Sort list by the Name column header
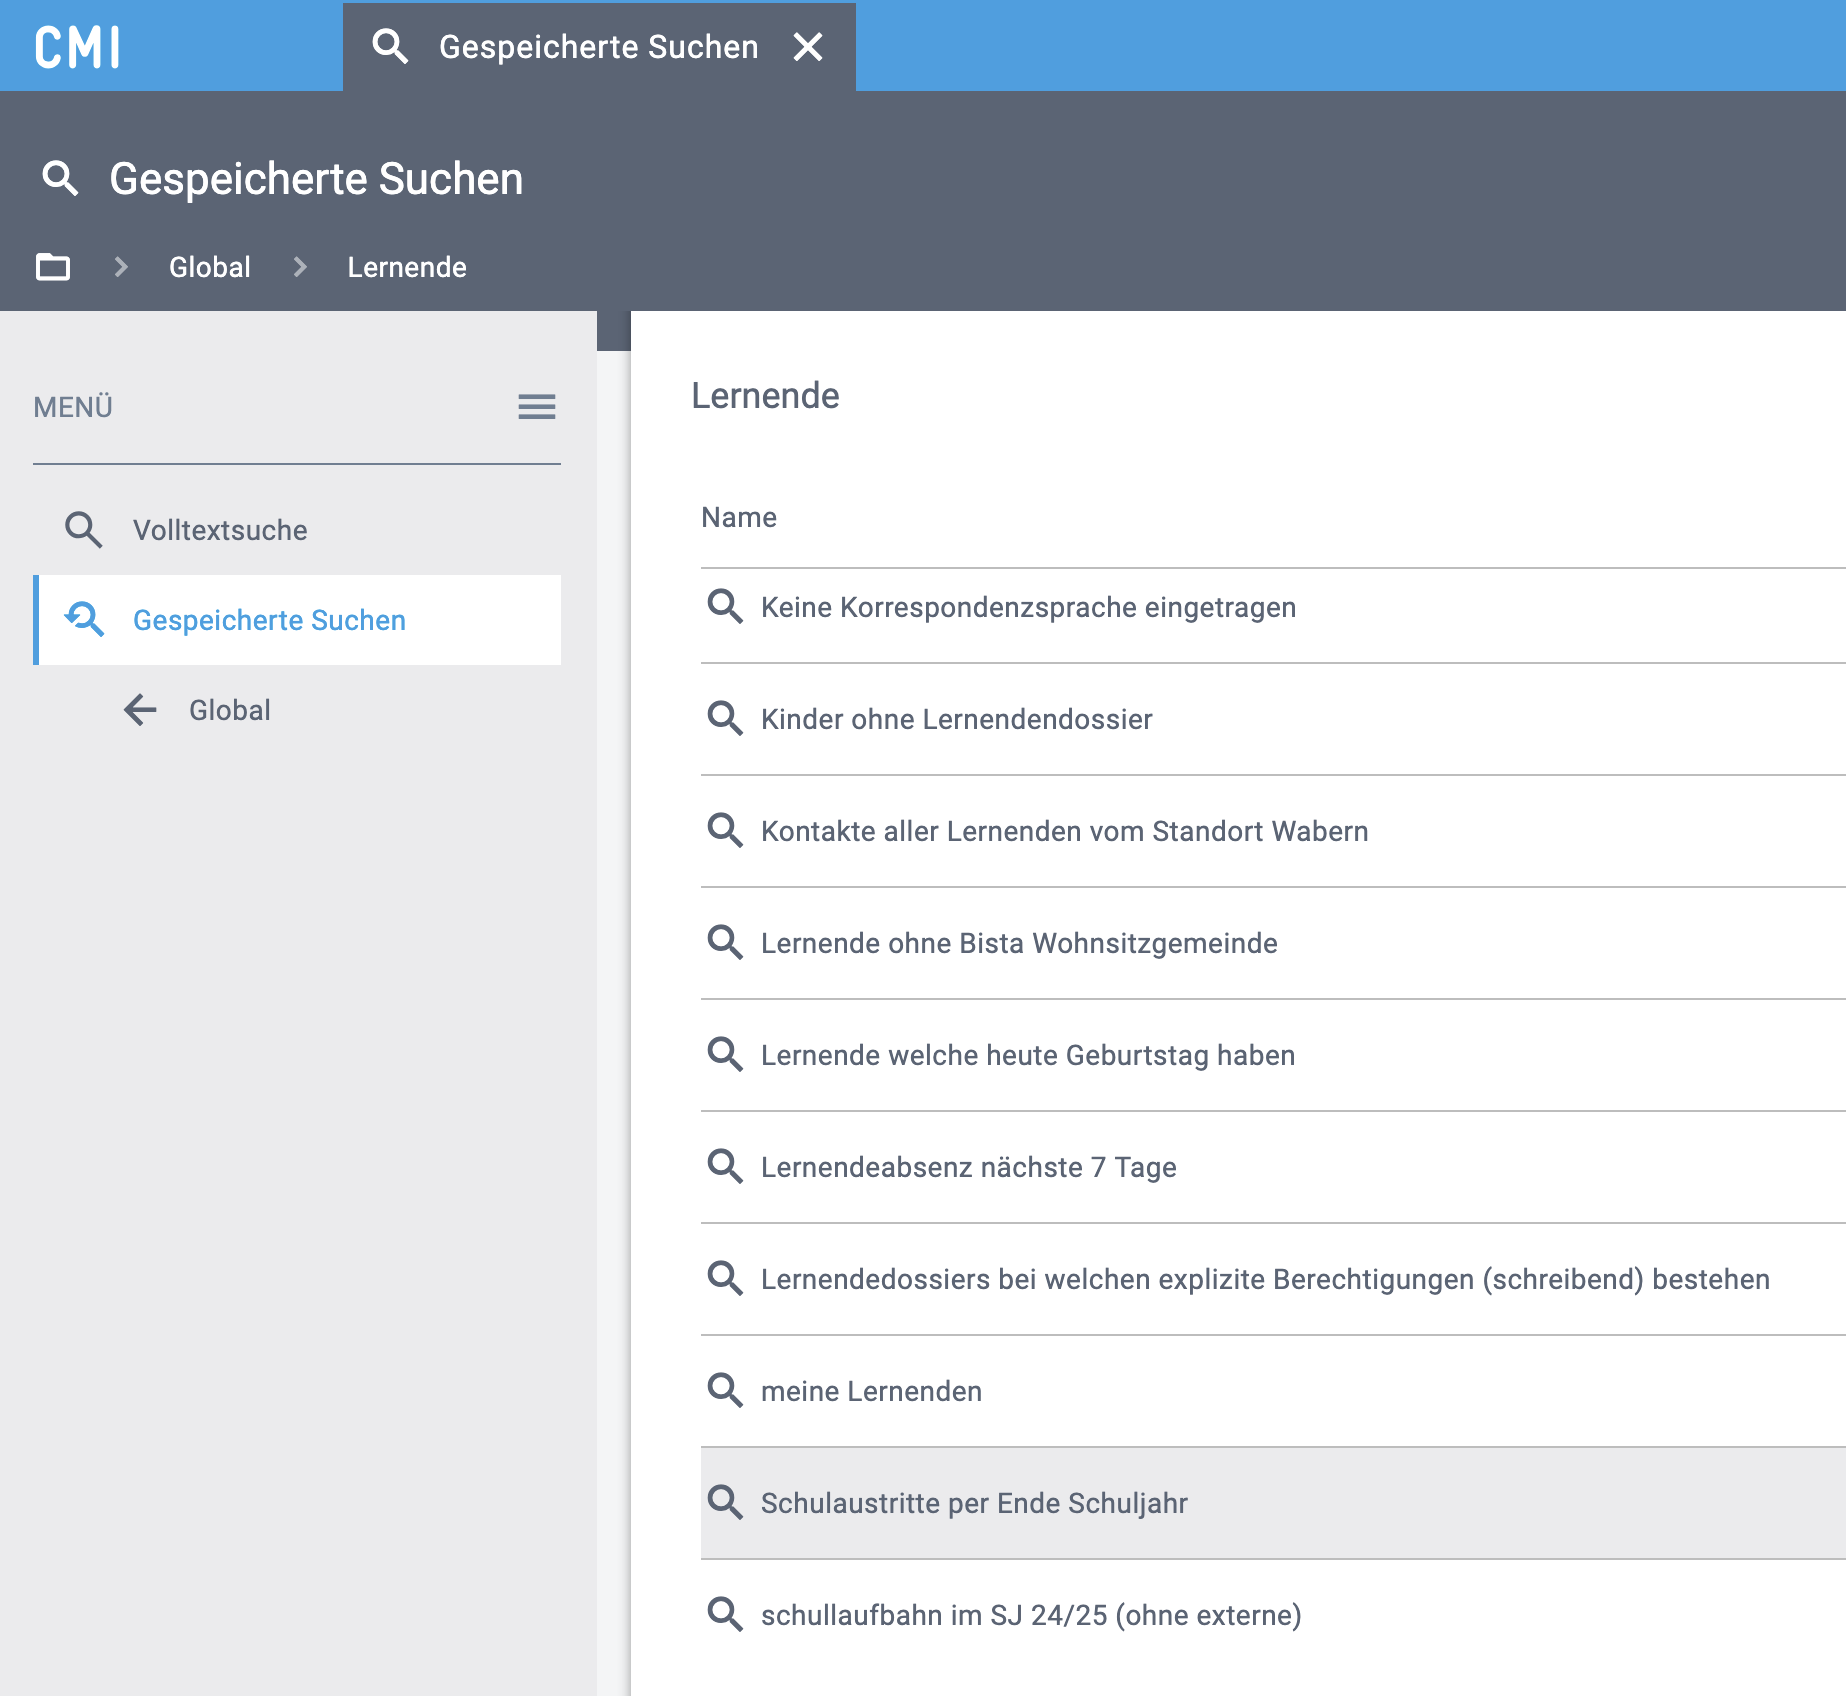The width and height of the screenshot is (1846, 1696). pos(738,517)
